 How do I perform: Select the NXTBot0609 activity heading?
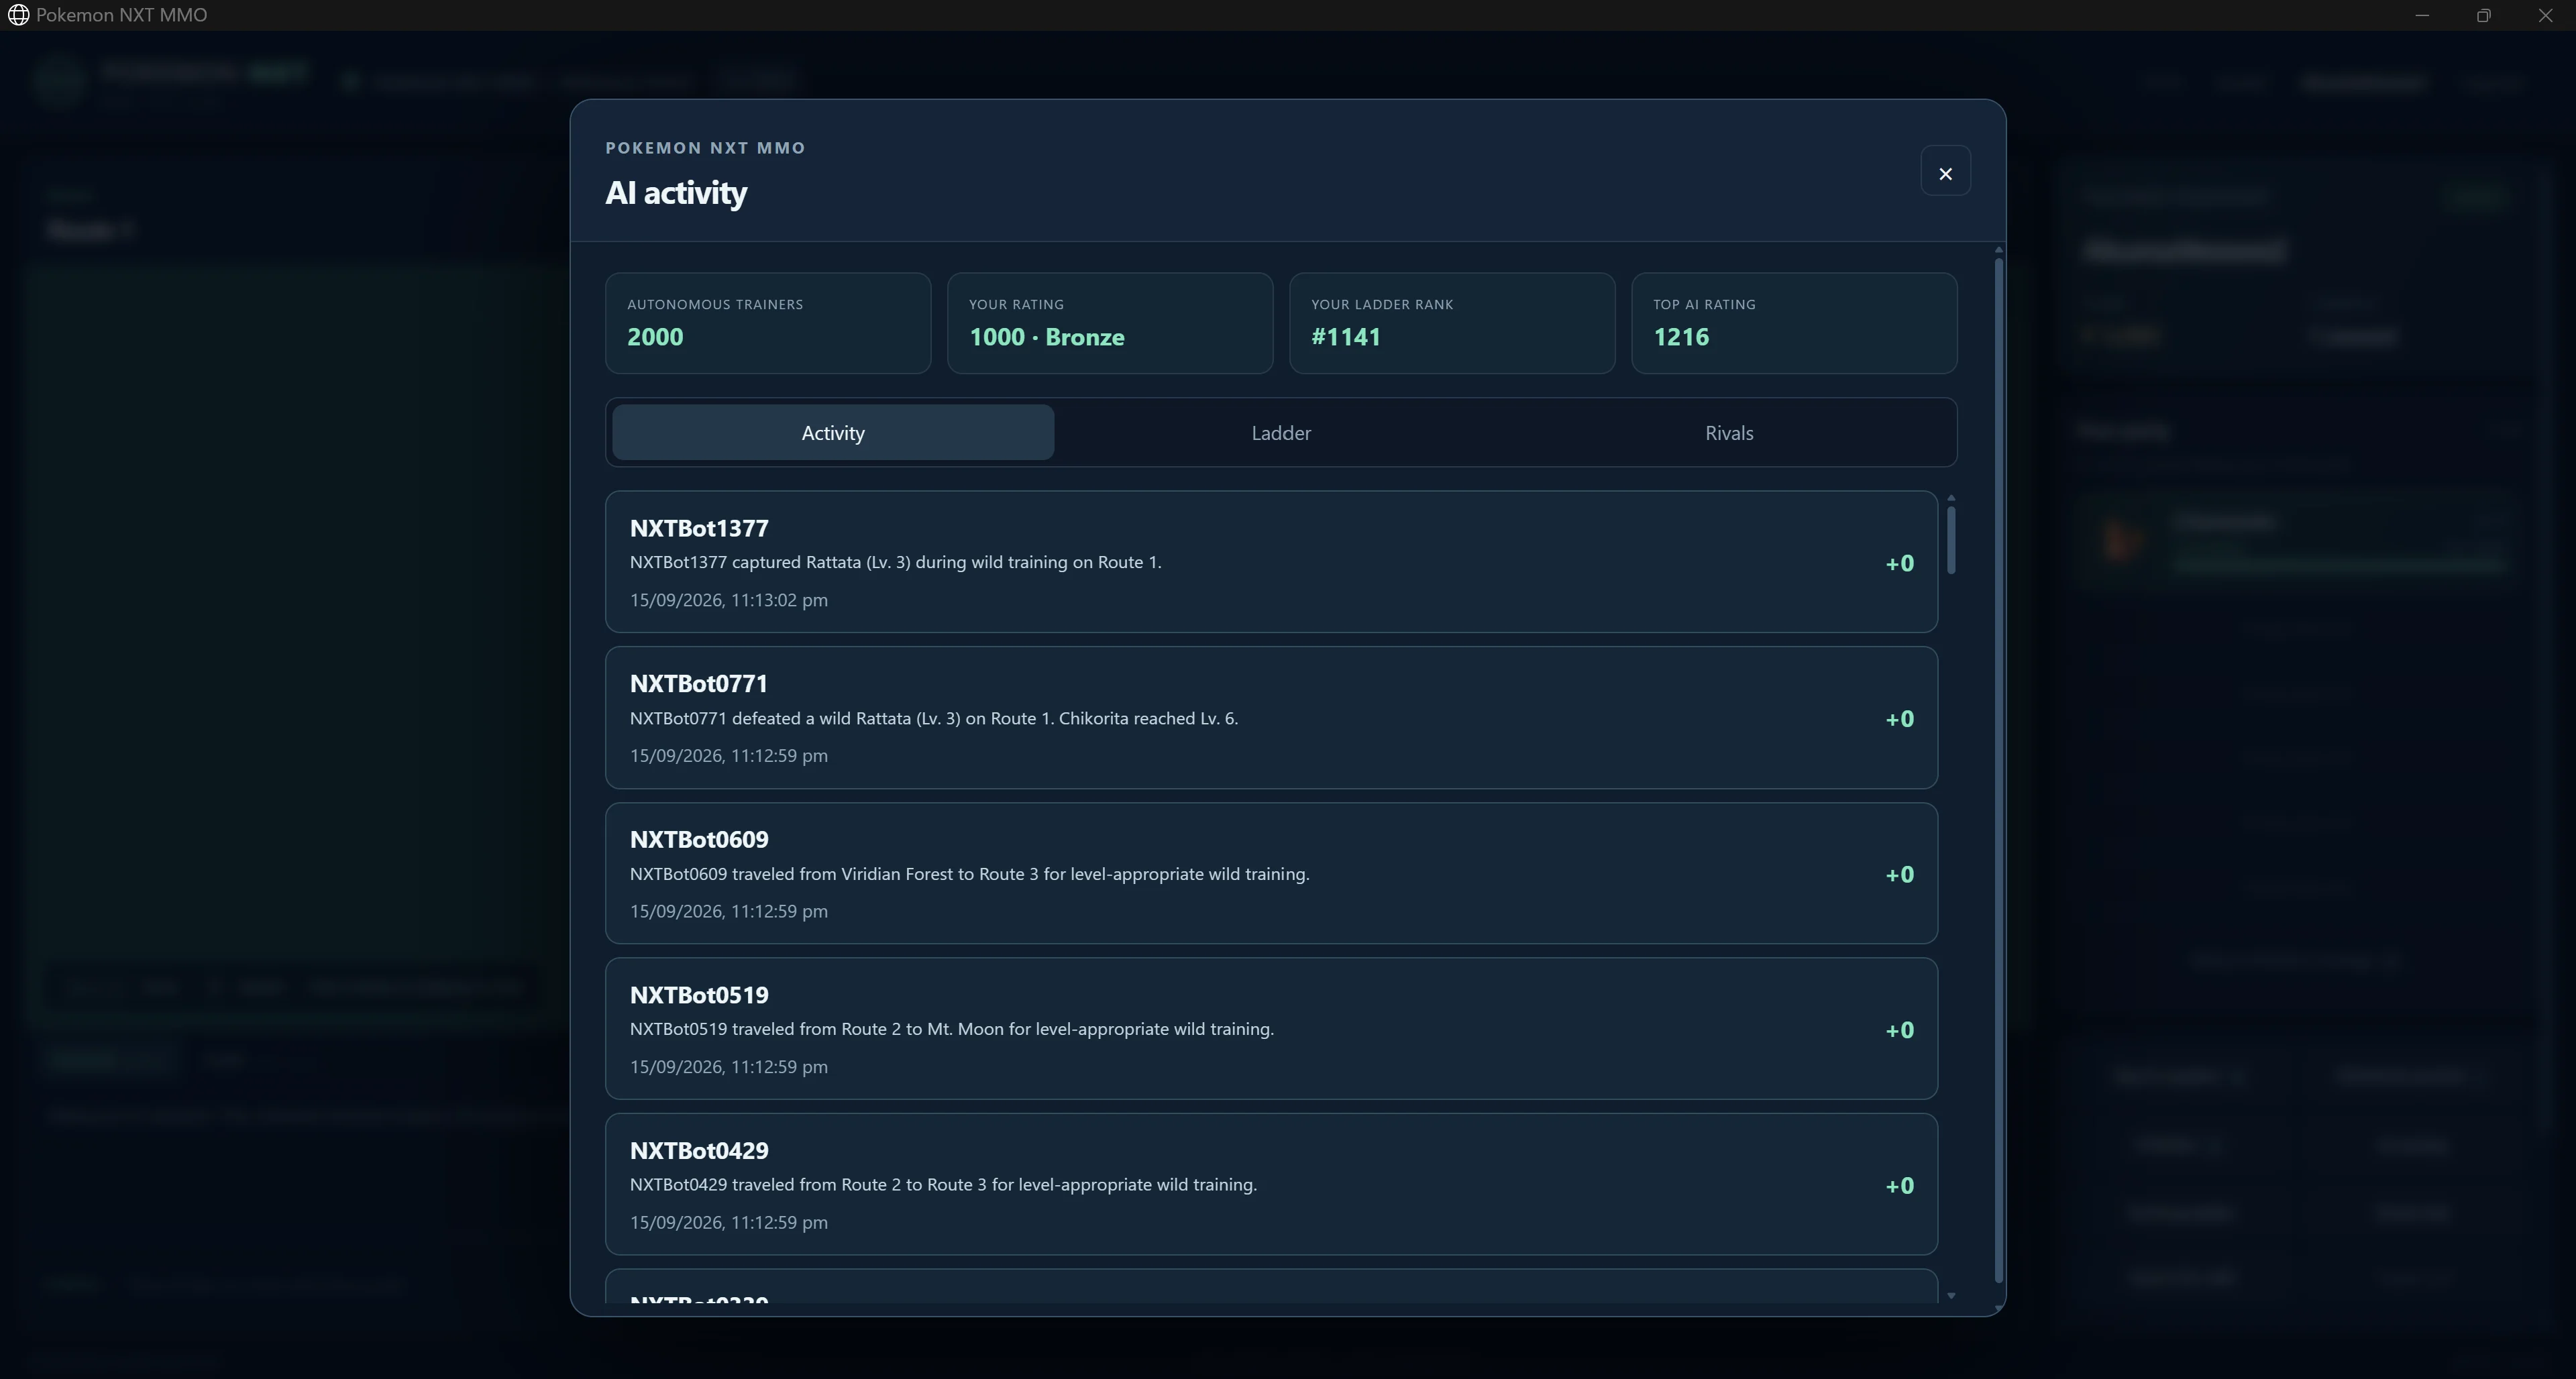699,840
